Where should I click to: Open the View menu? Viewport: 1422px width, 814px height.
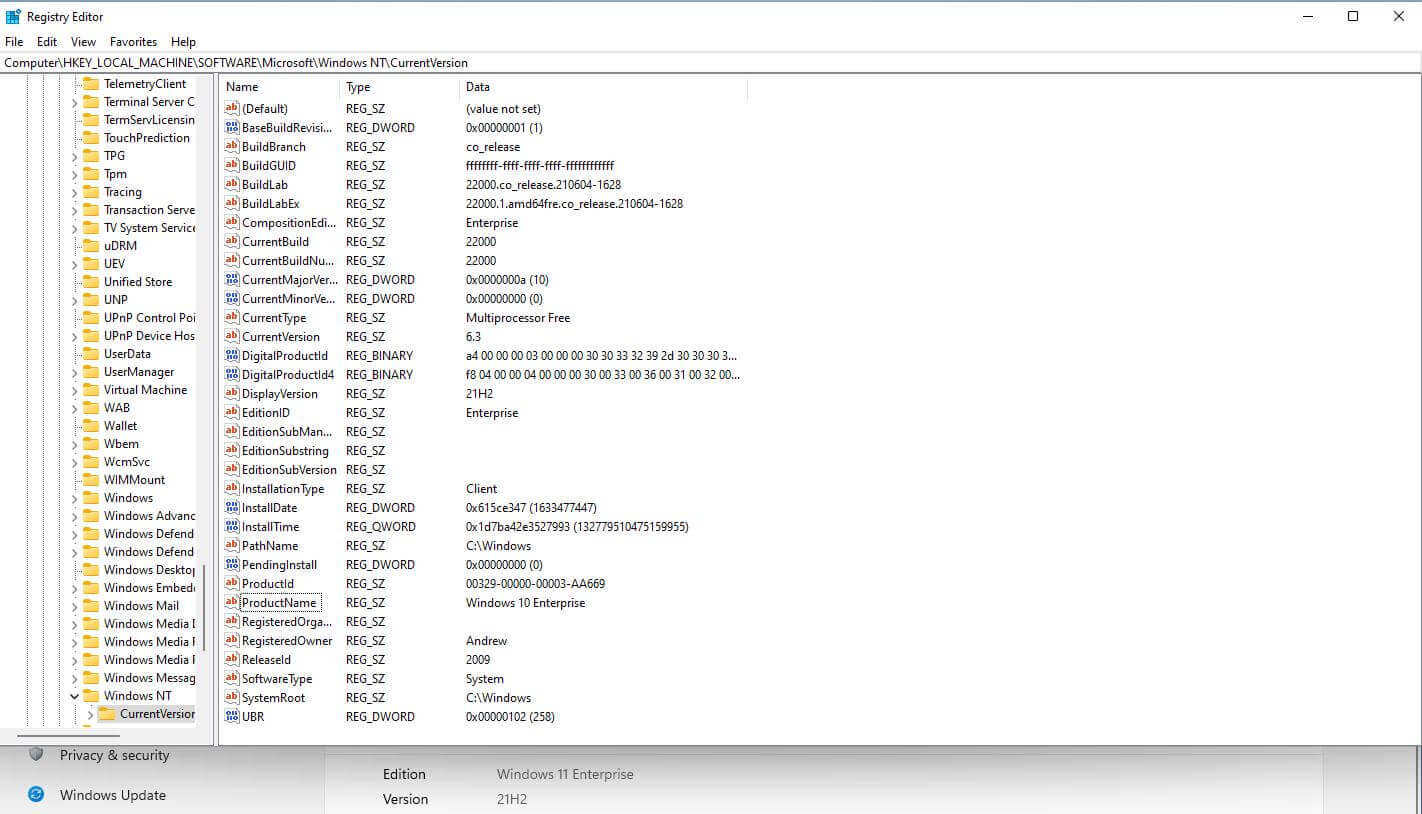click(x=83, y=41)
